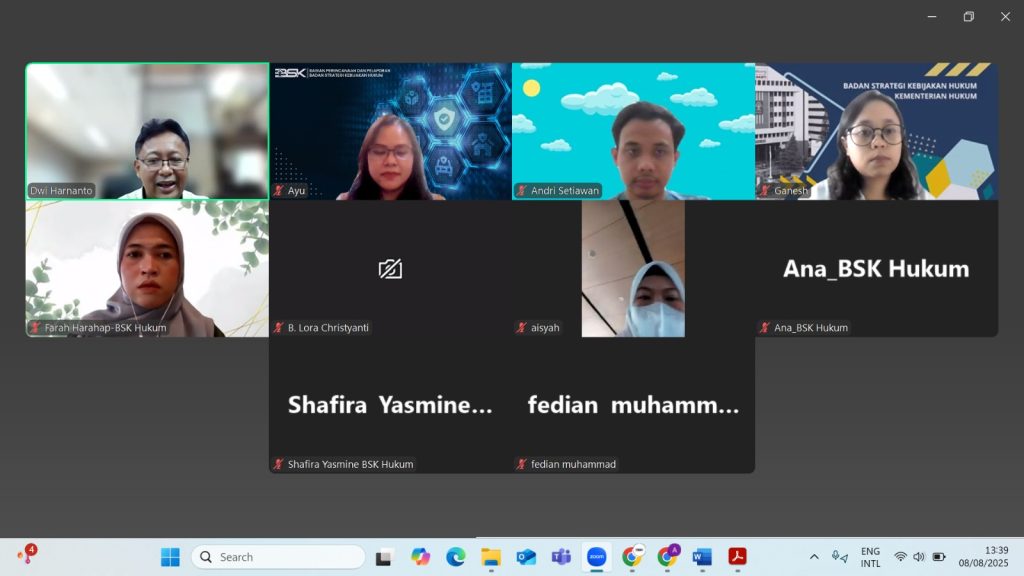Open Microsoft Edge browser

tap(455, 557)
